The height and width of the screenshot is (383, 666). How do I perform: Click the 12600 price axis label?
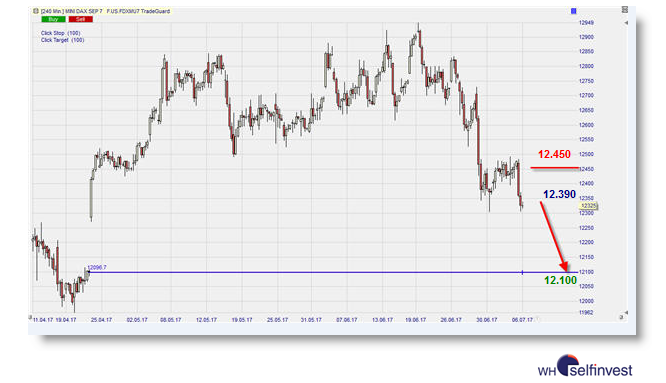pyautogui.click(x=586, y=125)
